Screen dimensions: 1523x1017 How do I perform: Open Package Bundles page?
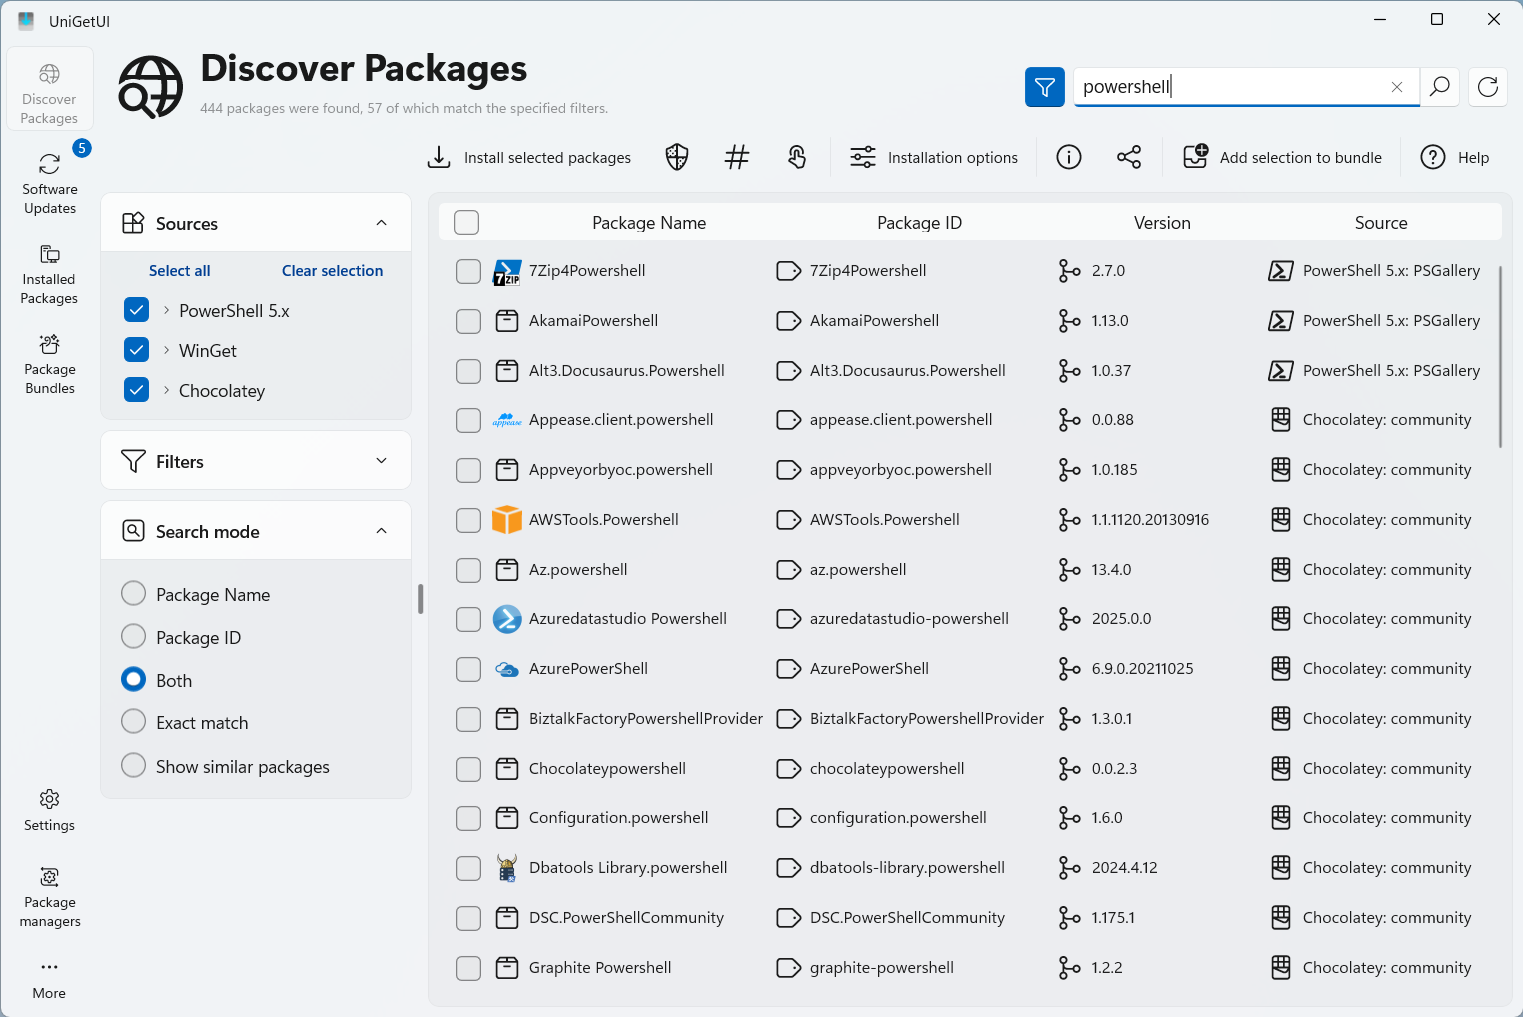coord(49,362)
